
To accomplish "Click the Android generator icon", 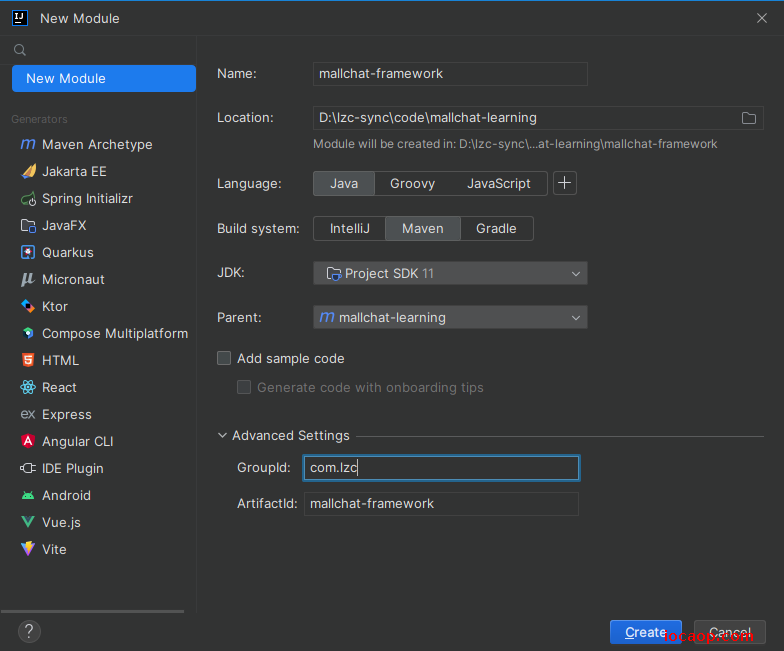I will pos(28,496).
